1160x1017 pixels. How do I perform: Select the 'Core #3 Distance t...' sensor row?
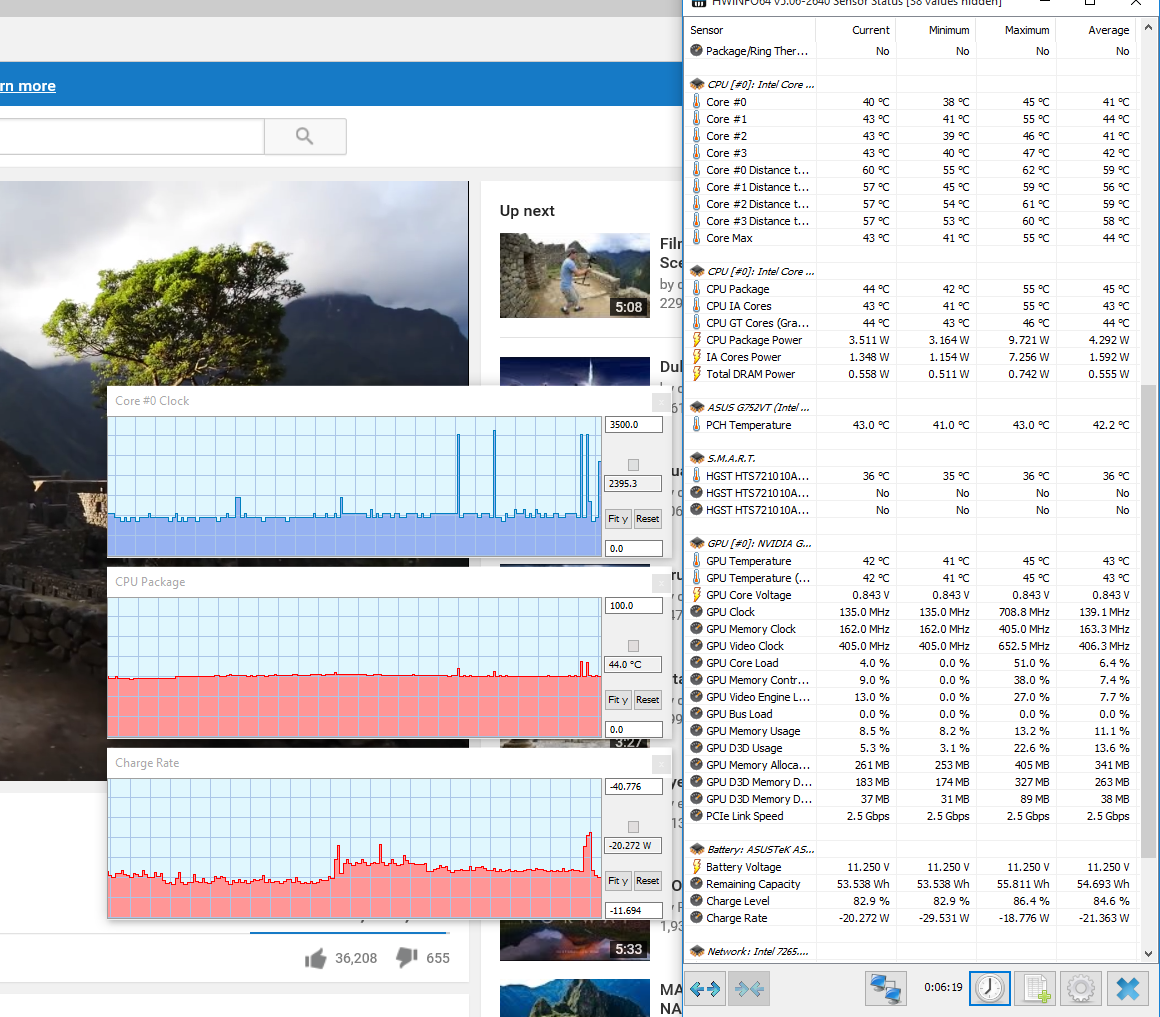pyautogui.click(x=910, y=221)
